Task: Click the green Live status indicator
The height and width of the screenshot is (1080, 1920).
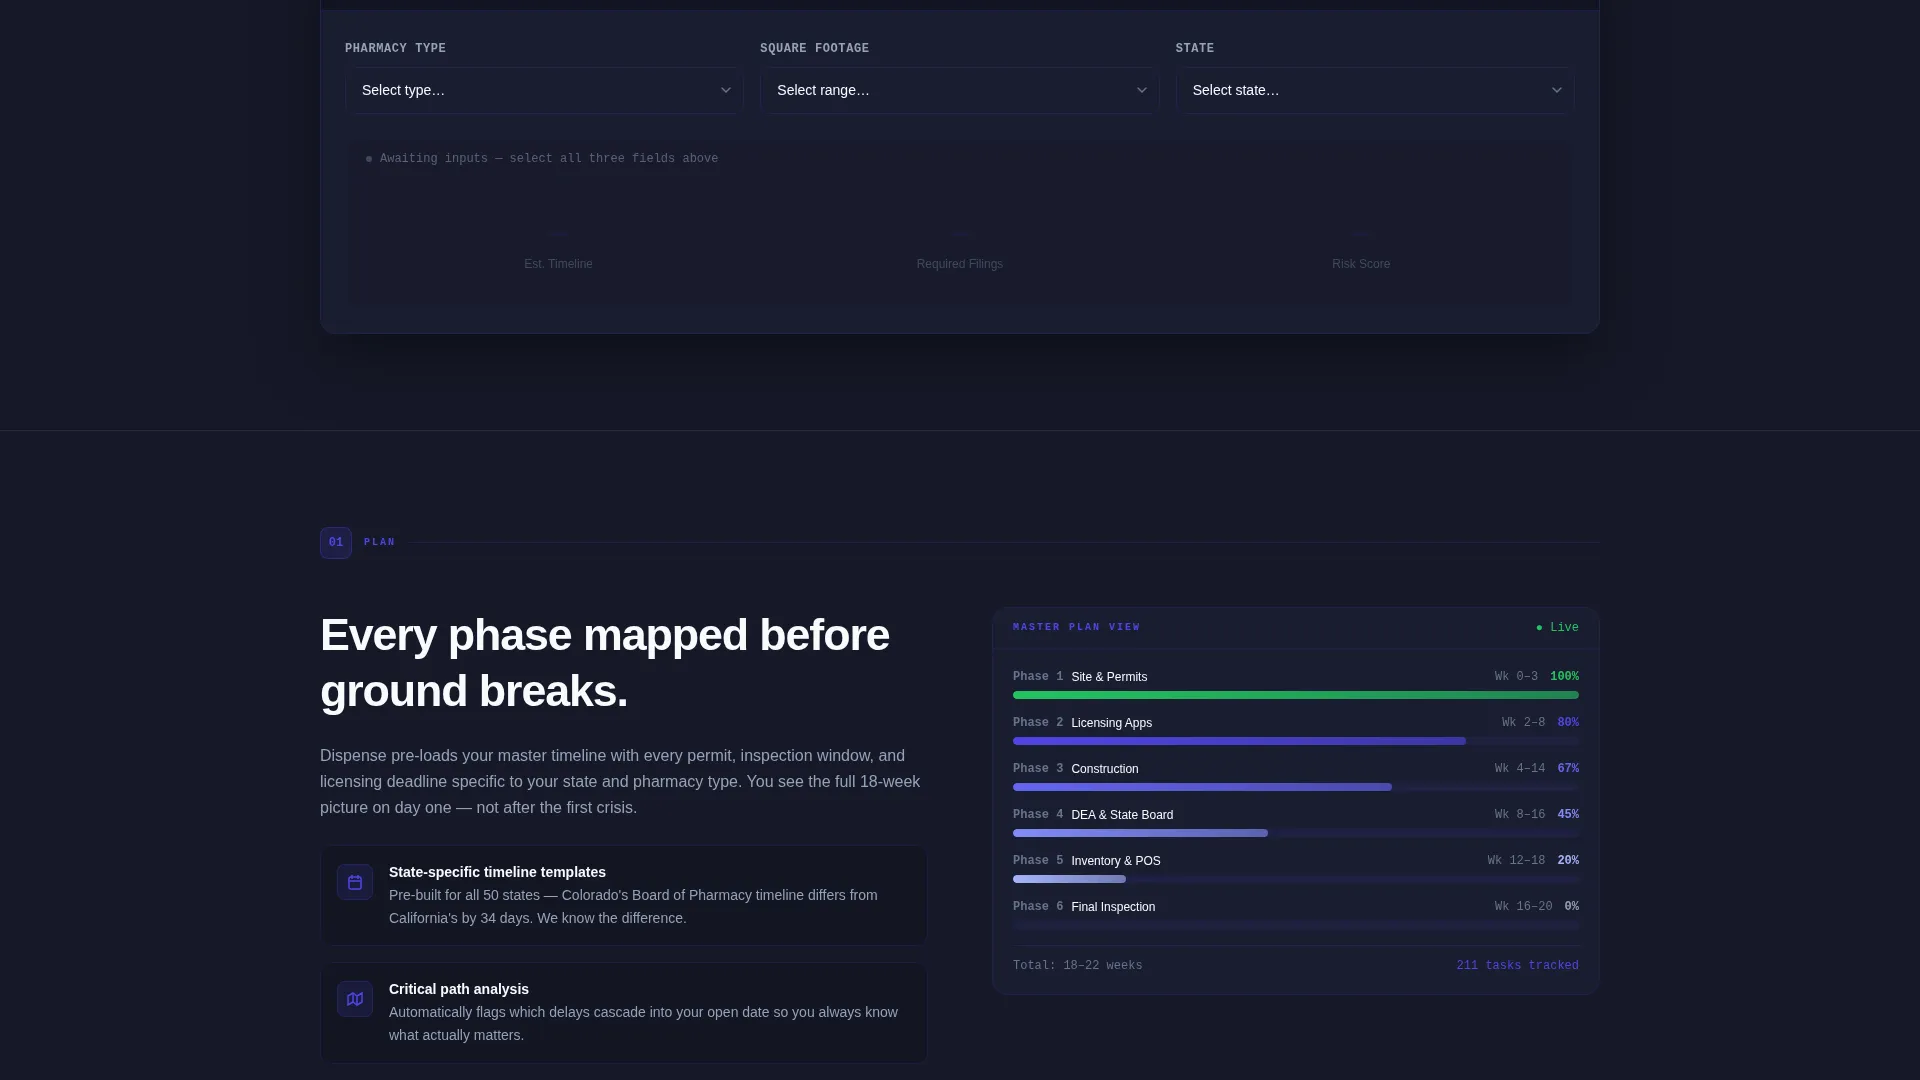Action: click(x=1557, y=628)
